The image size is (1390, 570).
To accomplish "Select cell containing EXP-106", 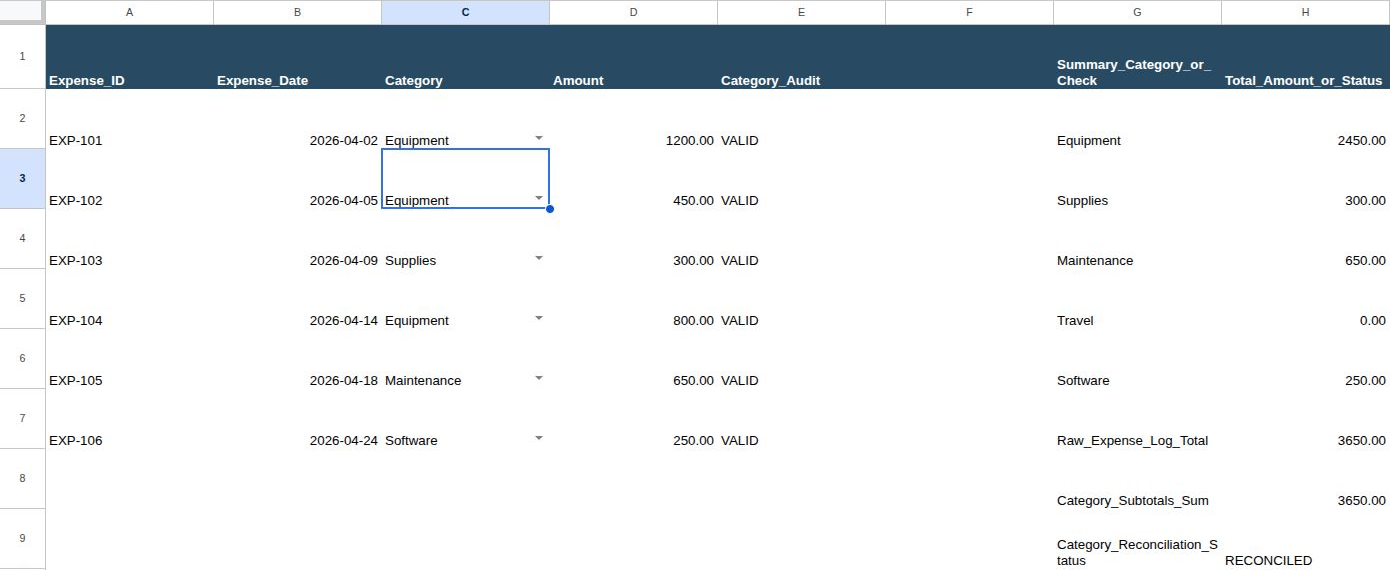I will pos(129,419).
